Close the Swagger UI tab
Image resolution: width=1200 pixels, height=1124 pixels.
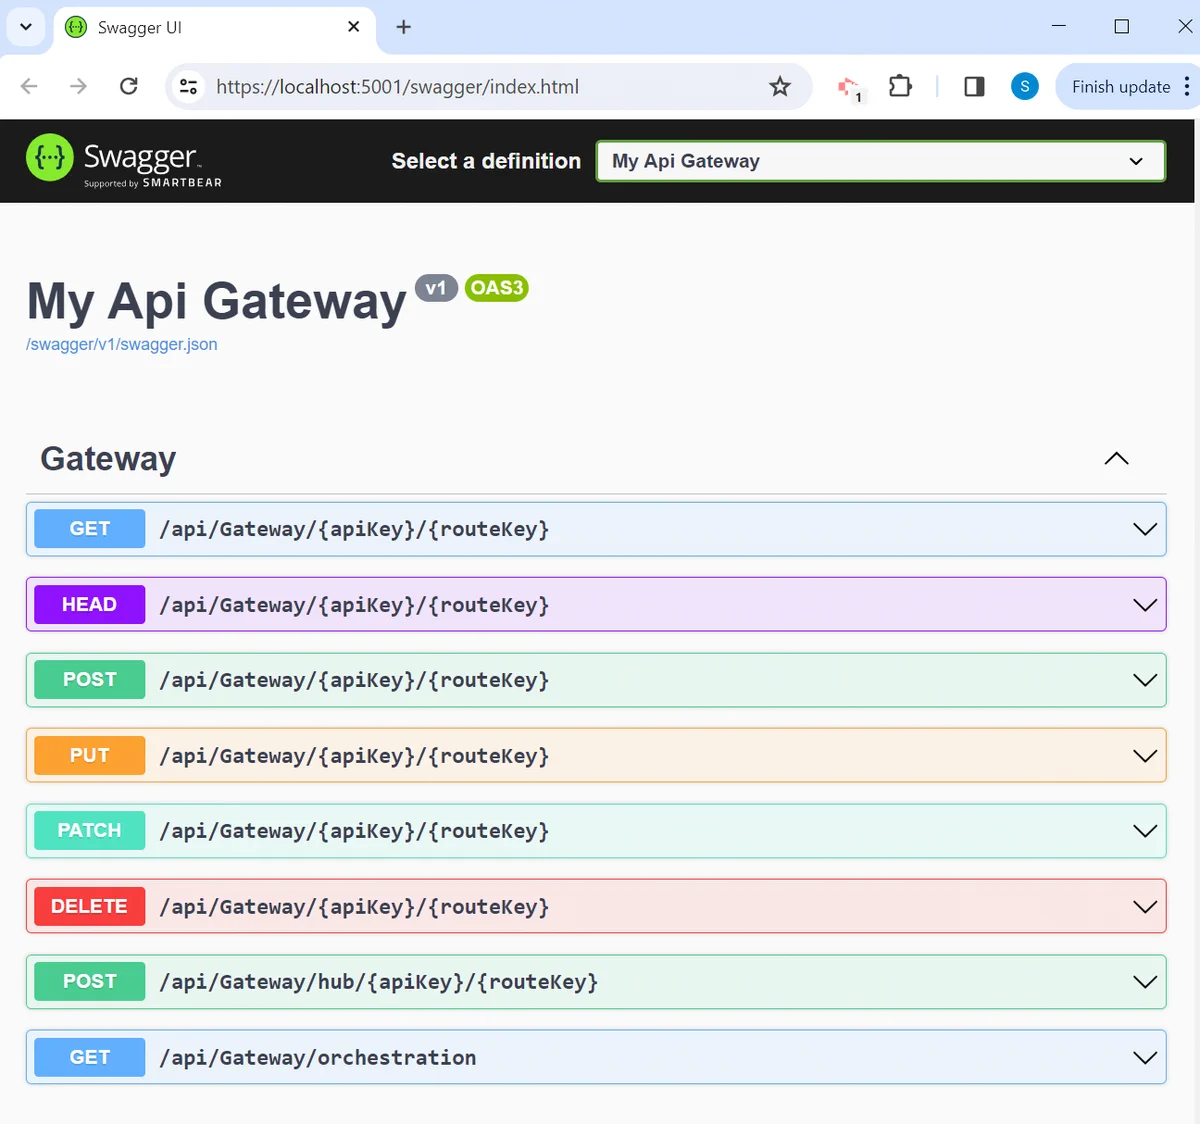pos(353,27)
